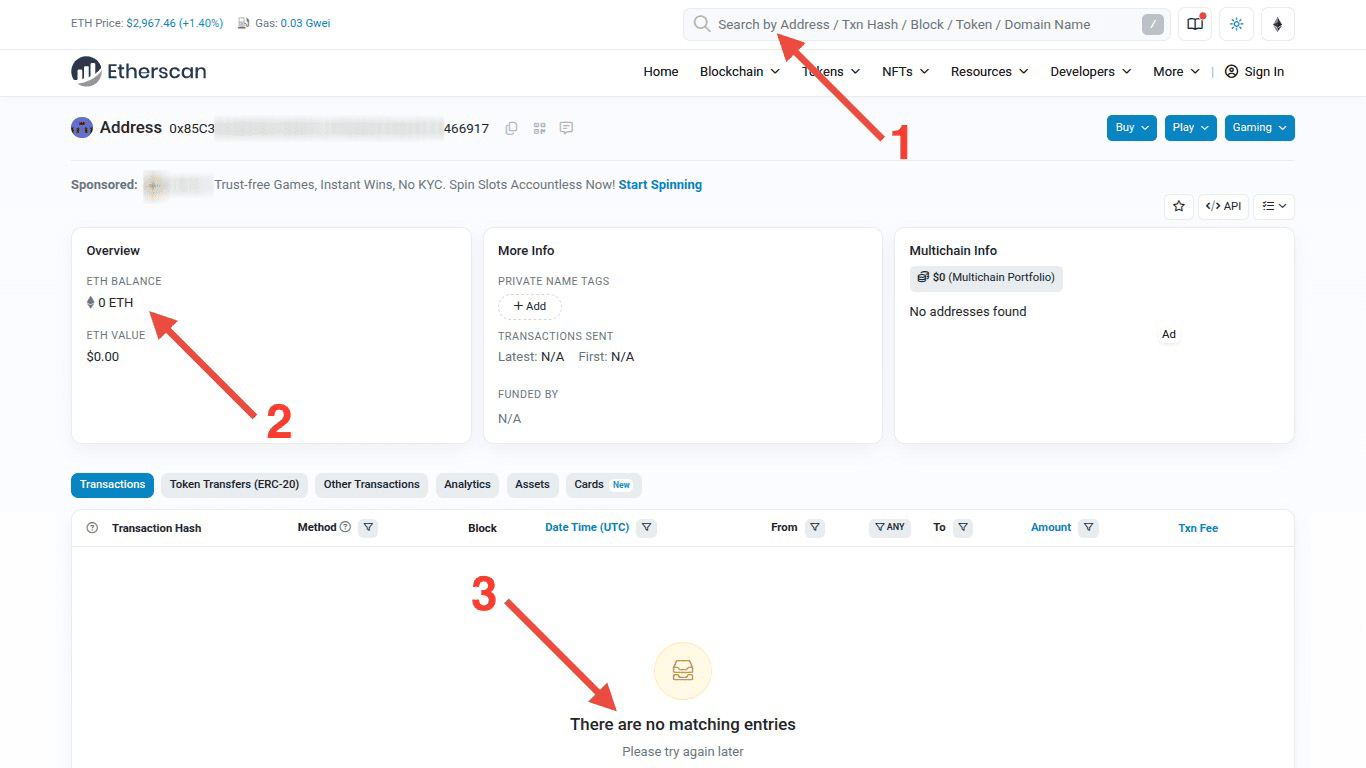
Task: Click the address blockie avatar
Action: pyautogui.click(x=82, y=127)
